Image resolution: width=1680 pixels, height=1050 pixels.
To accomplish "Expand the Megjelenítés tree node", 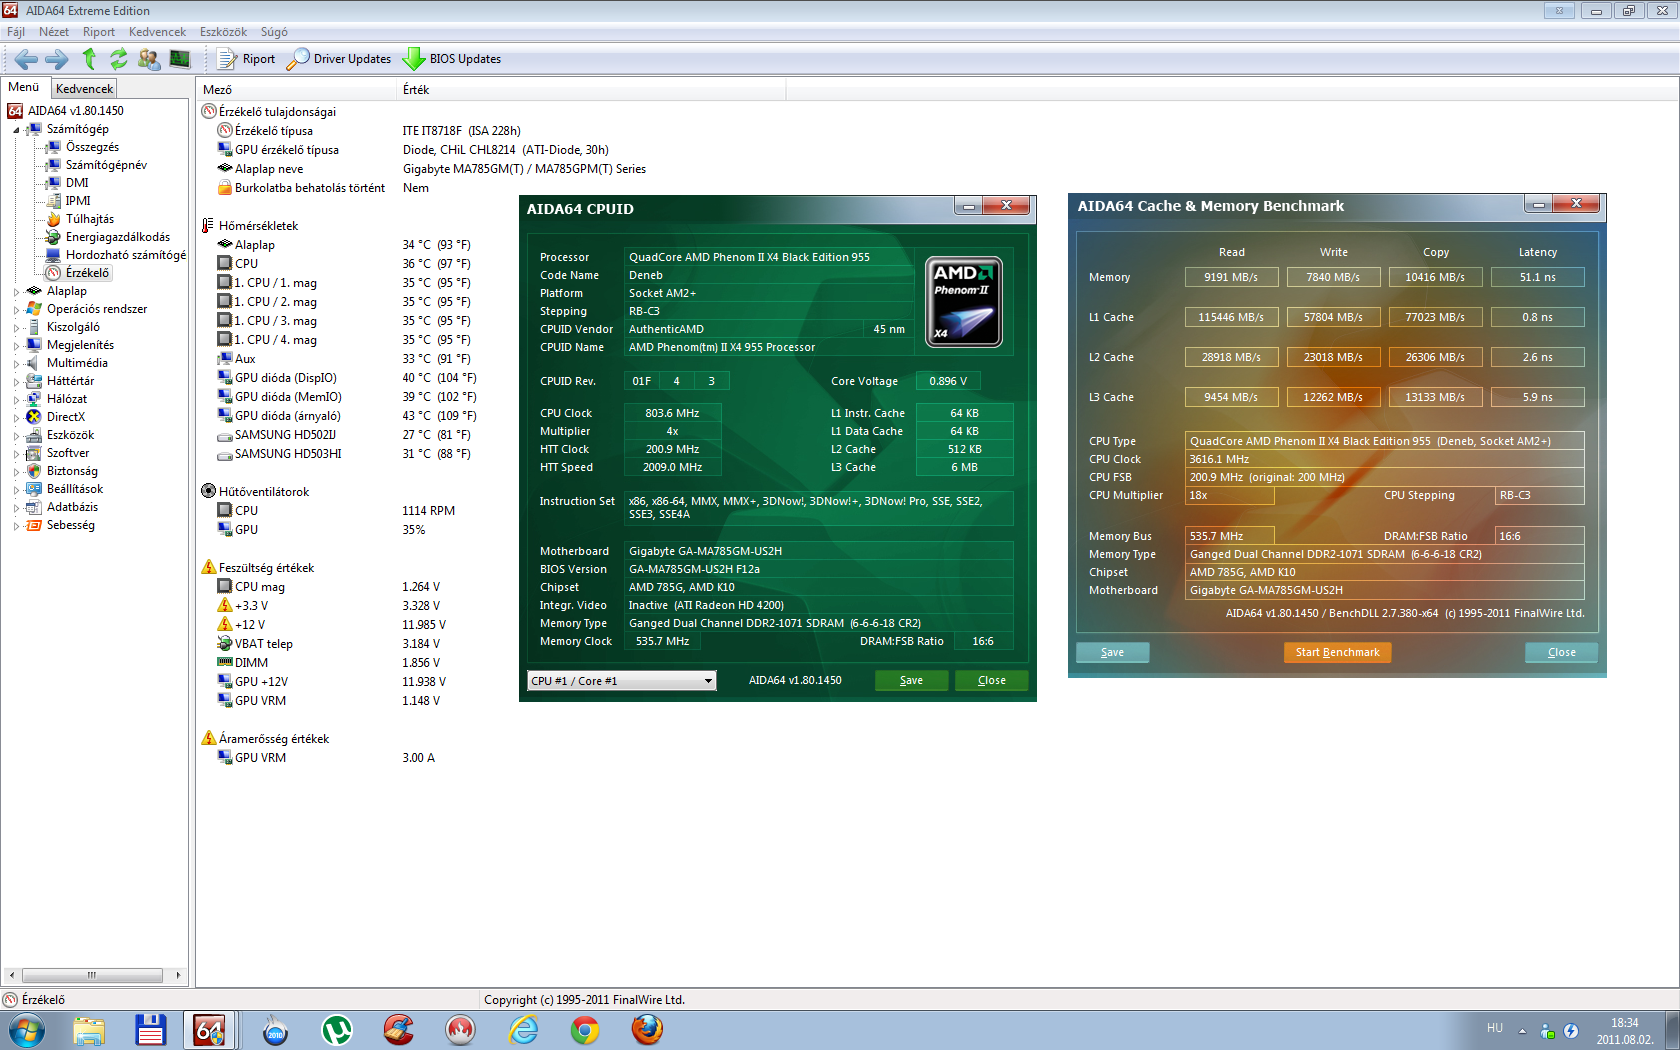I will 16,346.
